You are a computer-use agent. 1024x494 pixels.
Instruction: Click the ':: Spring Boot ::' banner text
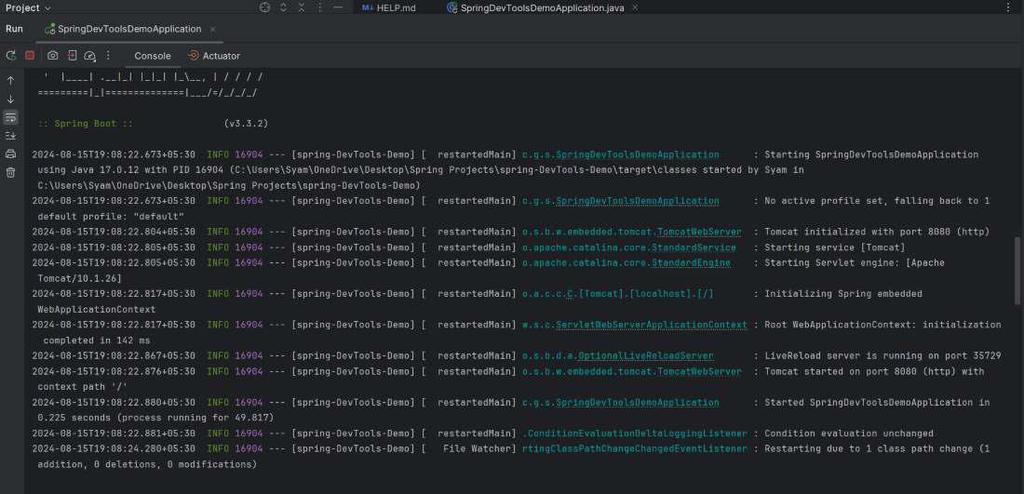[85, 124]
